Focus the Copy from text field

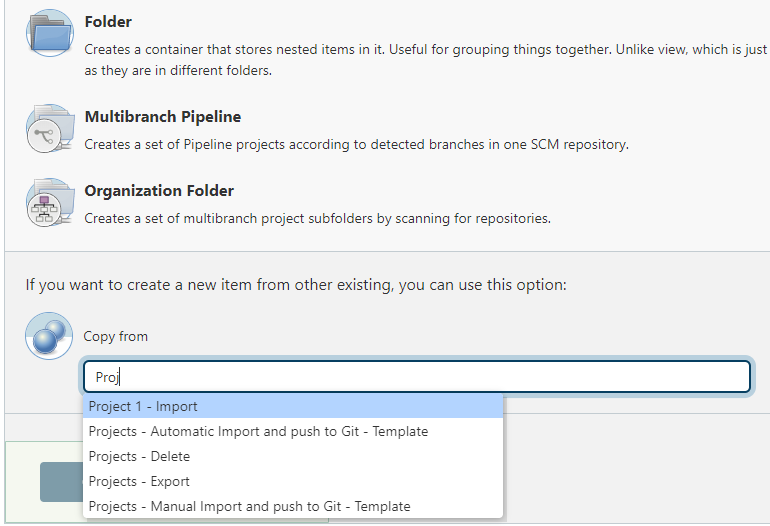click(416, 377)
